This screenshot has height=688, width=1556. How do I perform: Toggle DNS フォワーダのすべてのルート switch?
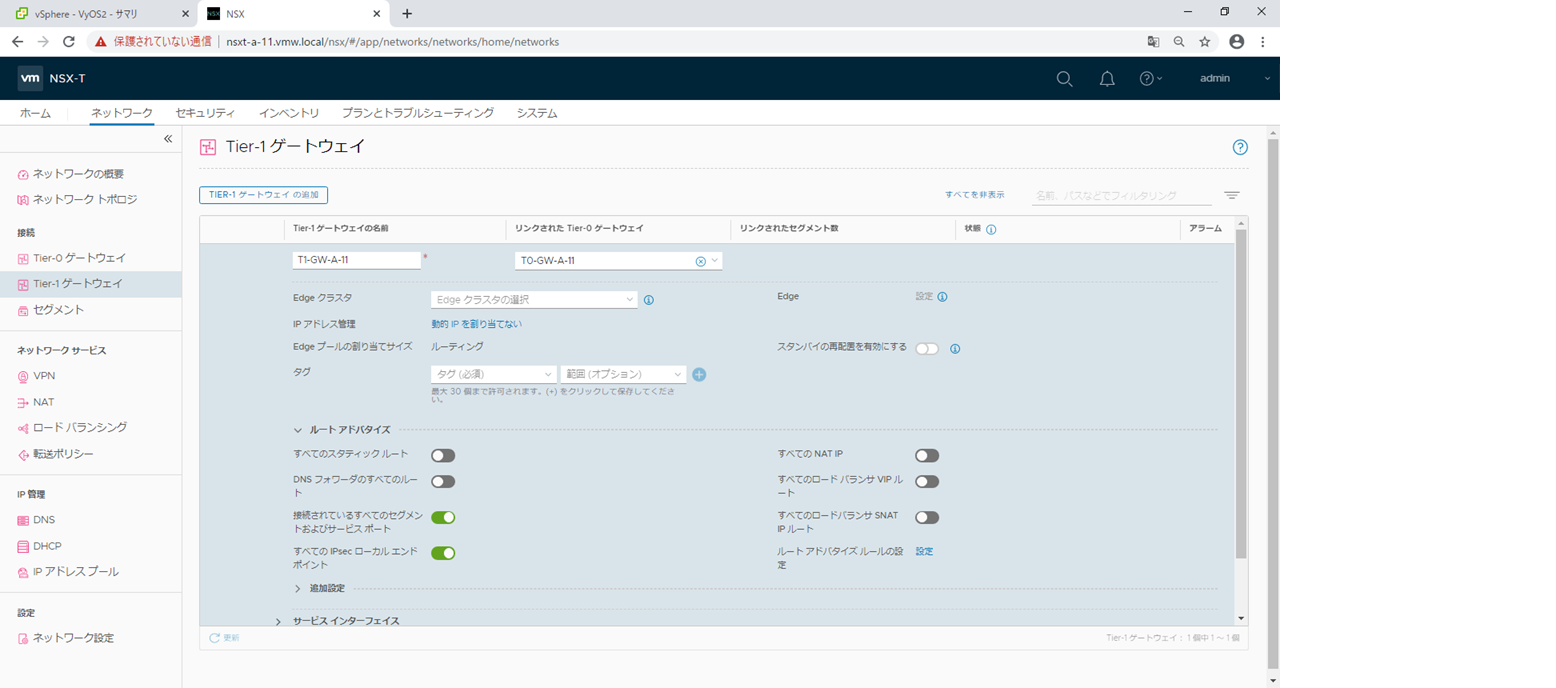(x=443, y=482)
